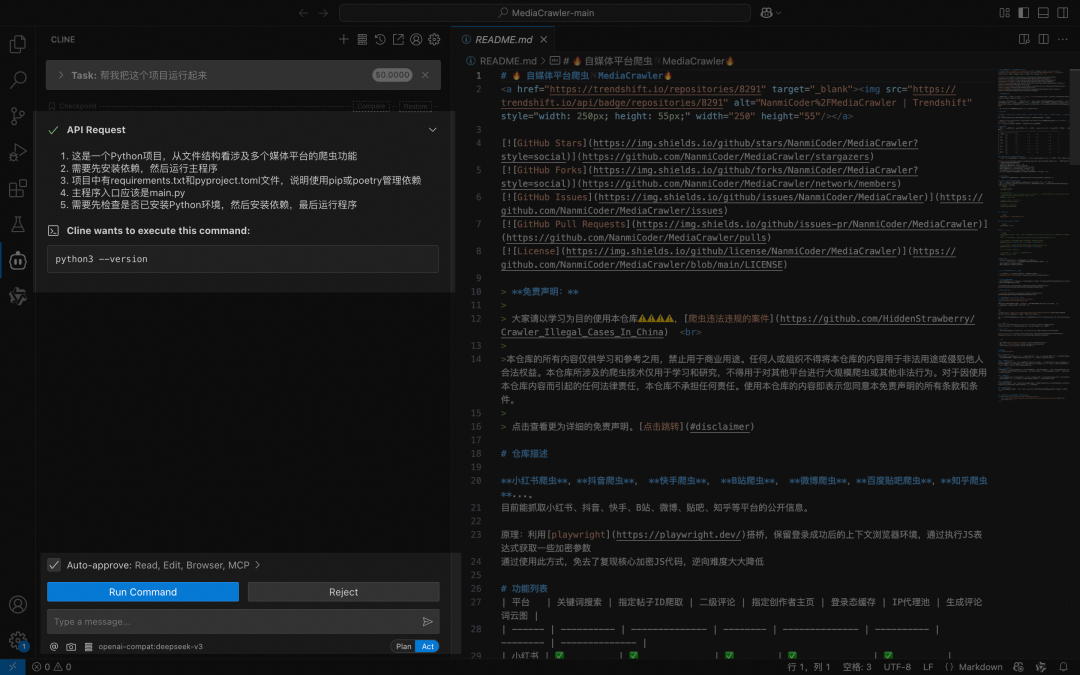Customize layout icon in title bar
1080x675 pixels.
[x=1004, y=12]
